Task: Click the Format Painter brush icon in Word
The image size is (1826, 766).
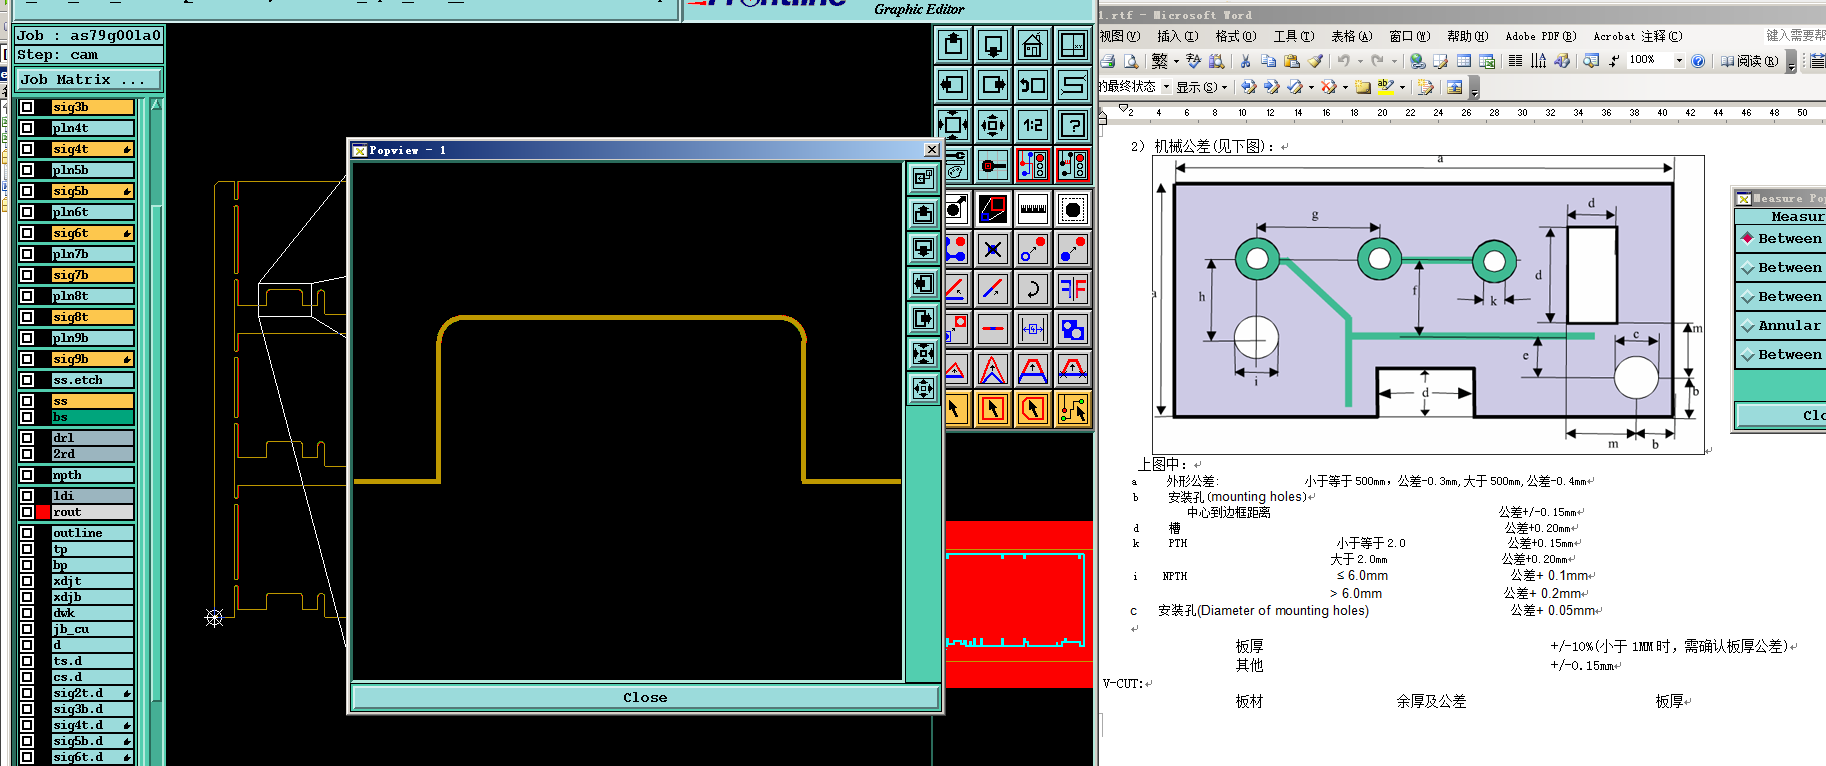Action: tap(1316, 61)
